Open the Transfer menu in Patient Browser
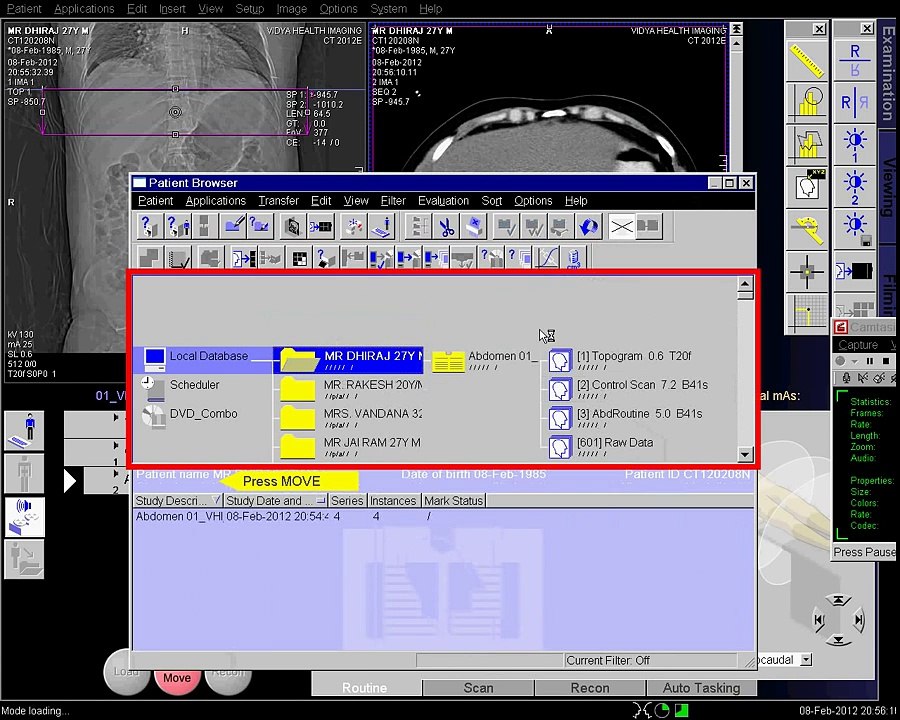The width and height of the screenshot is (900, 720). [x=278, y=200]
